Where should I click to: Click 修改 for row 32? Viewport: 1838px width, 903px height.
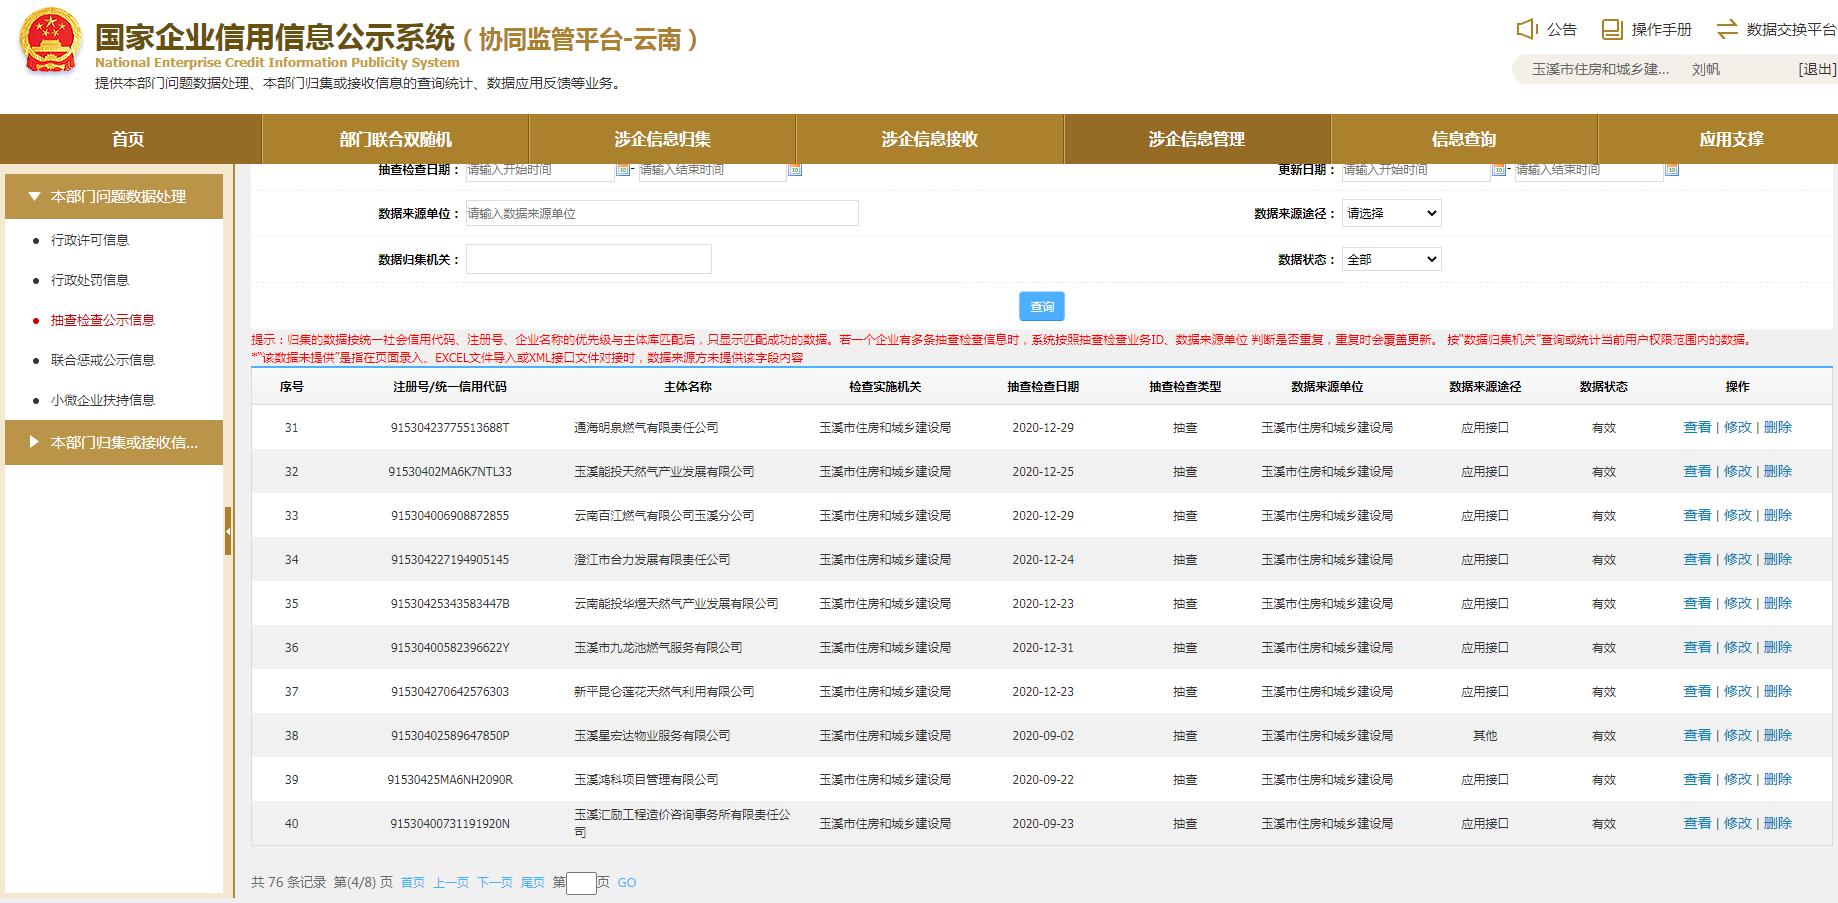pos(1738,471)
